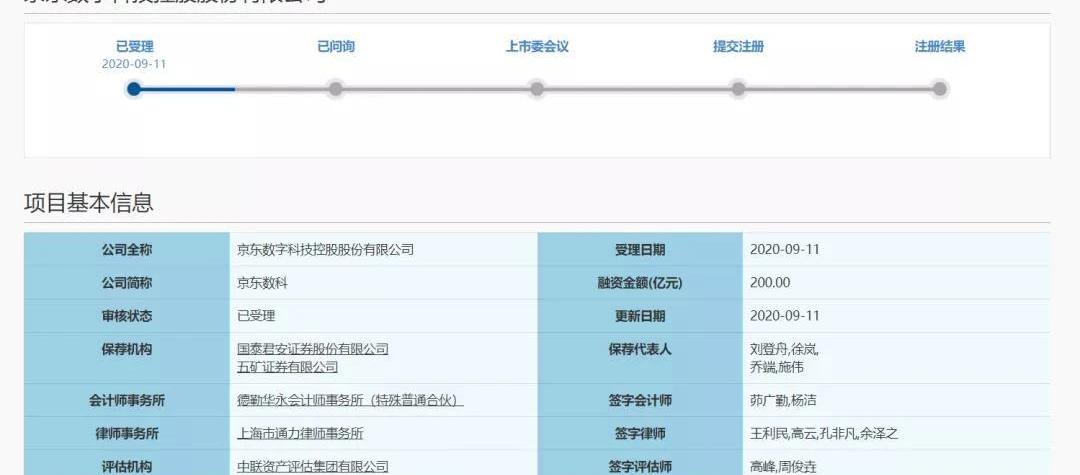Click the gray dot under 提交注册

738,89
